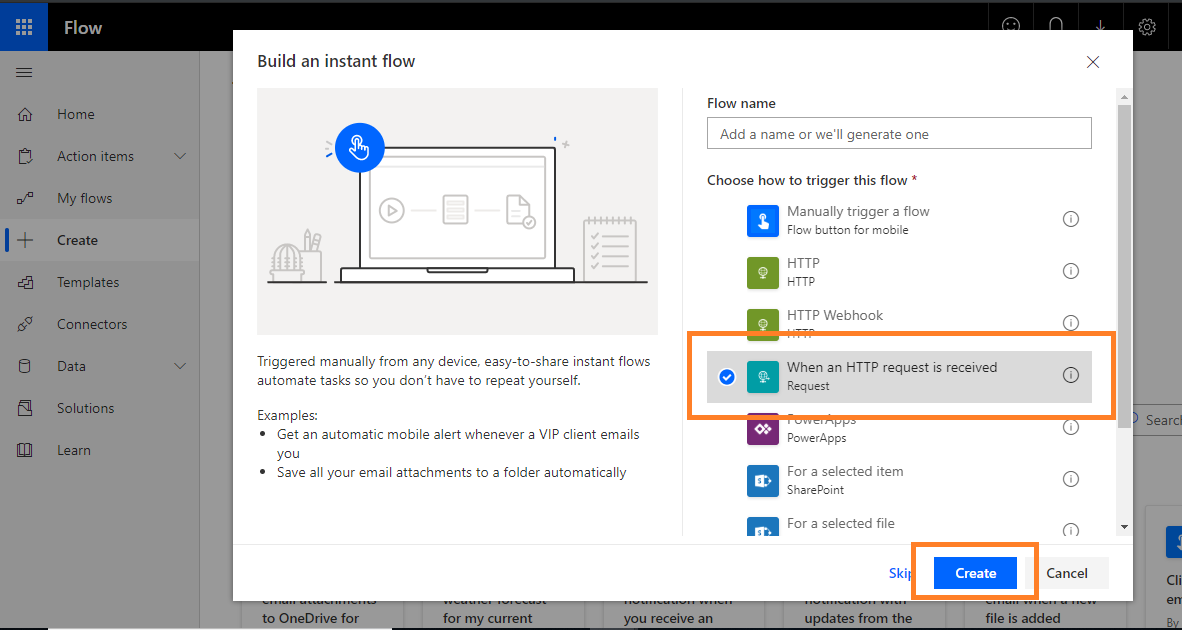Click the Flow title in header

83,29
